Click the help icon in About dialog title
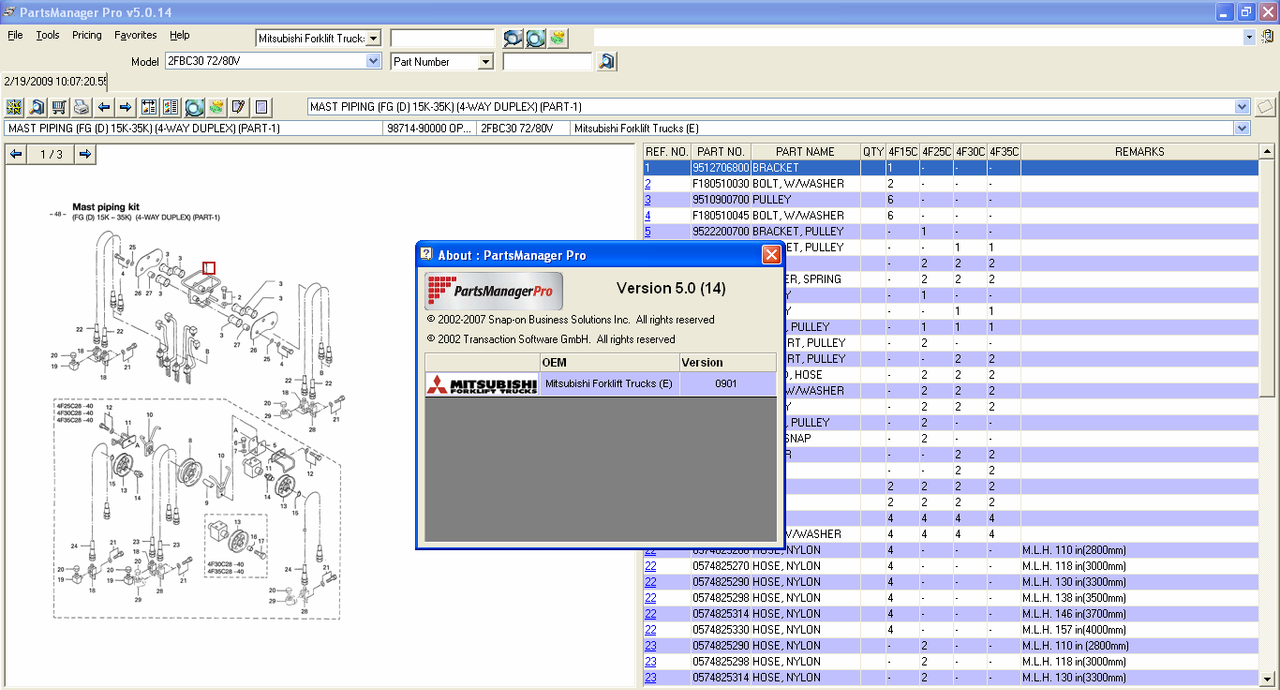 tap(426, 254)
